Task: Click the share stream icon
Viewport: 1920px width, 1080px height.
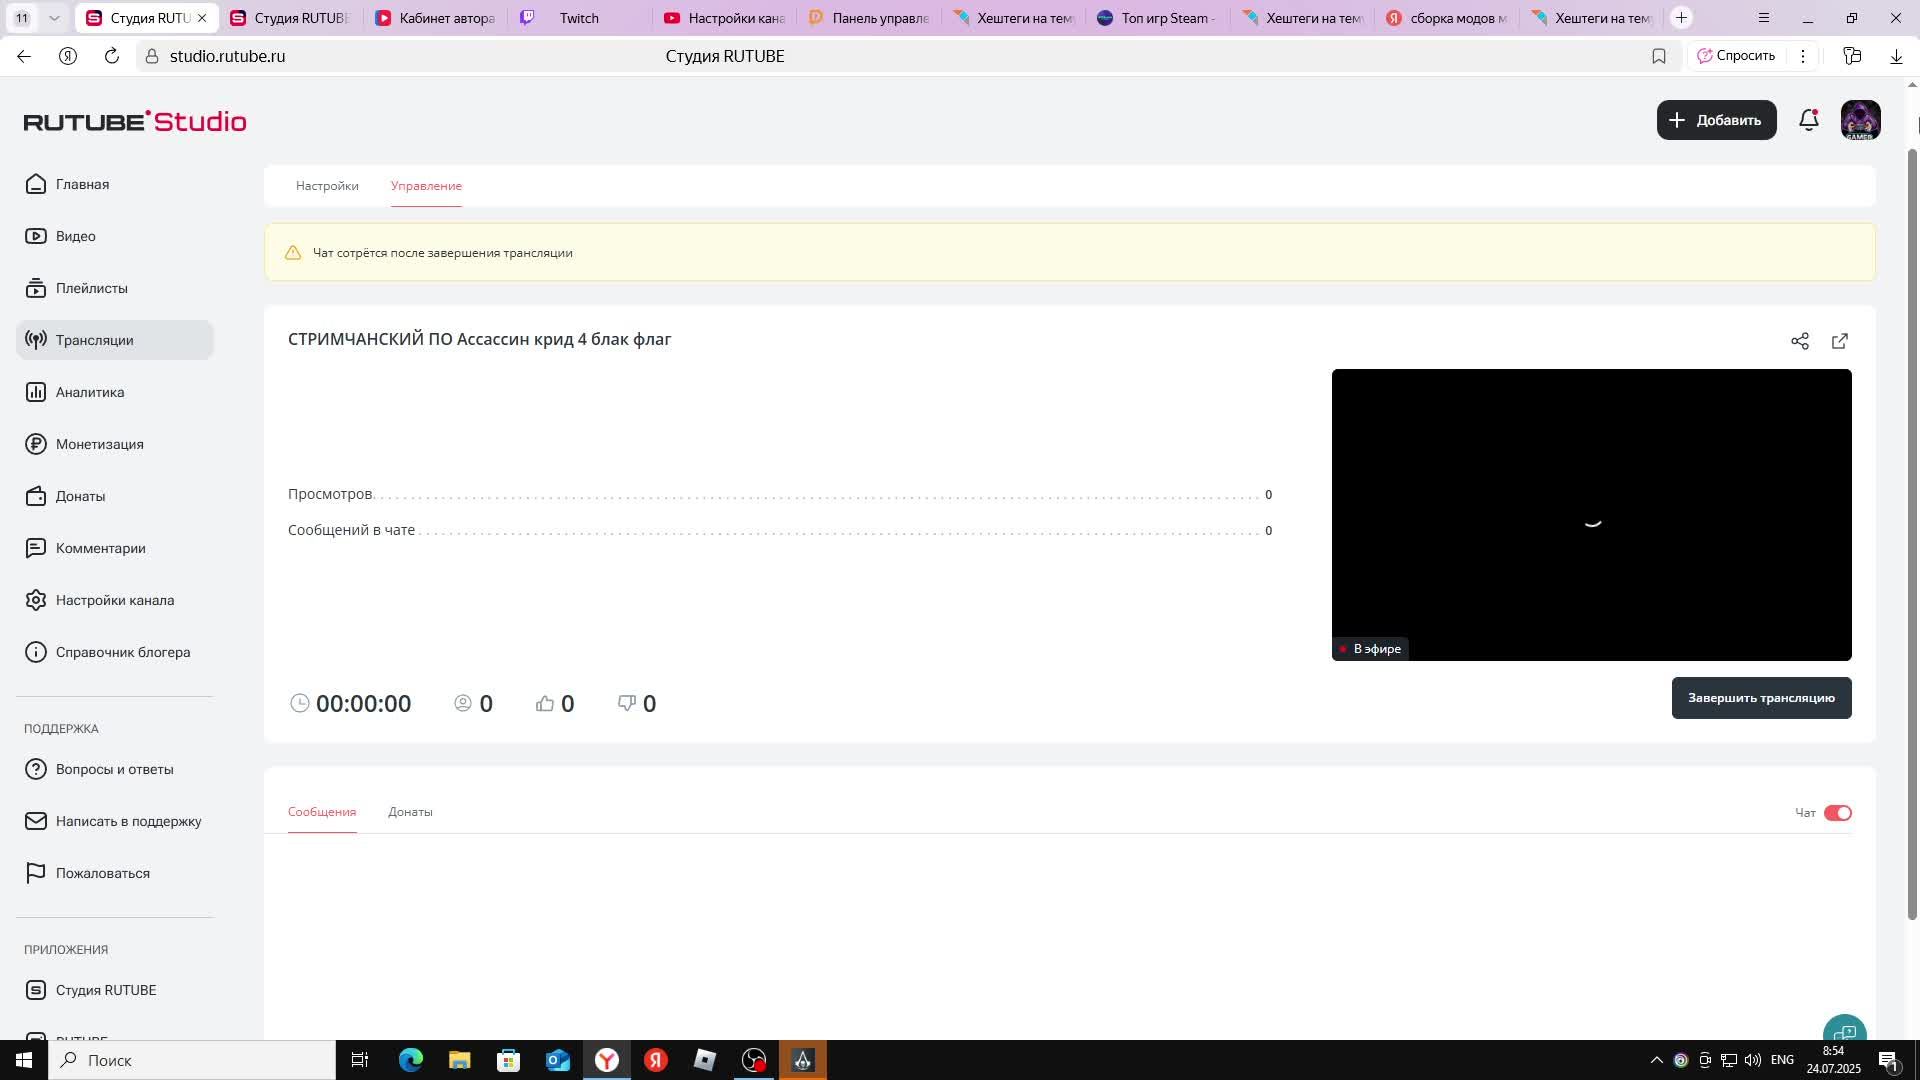Action: [x=1799, y=341]
